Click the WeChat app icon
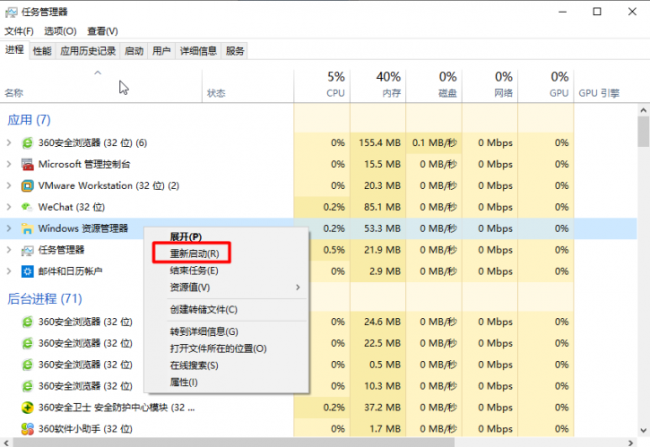The width and height of the screenshot is (650, 447). [27, 207]
